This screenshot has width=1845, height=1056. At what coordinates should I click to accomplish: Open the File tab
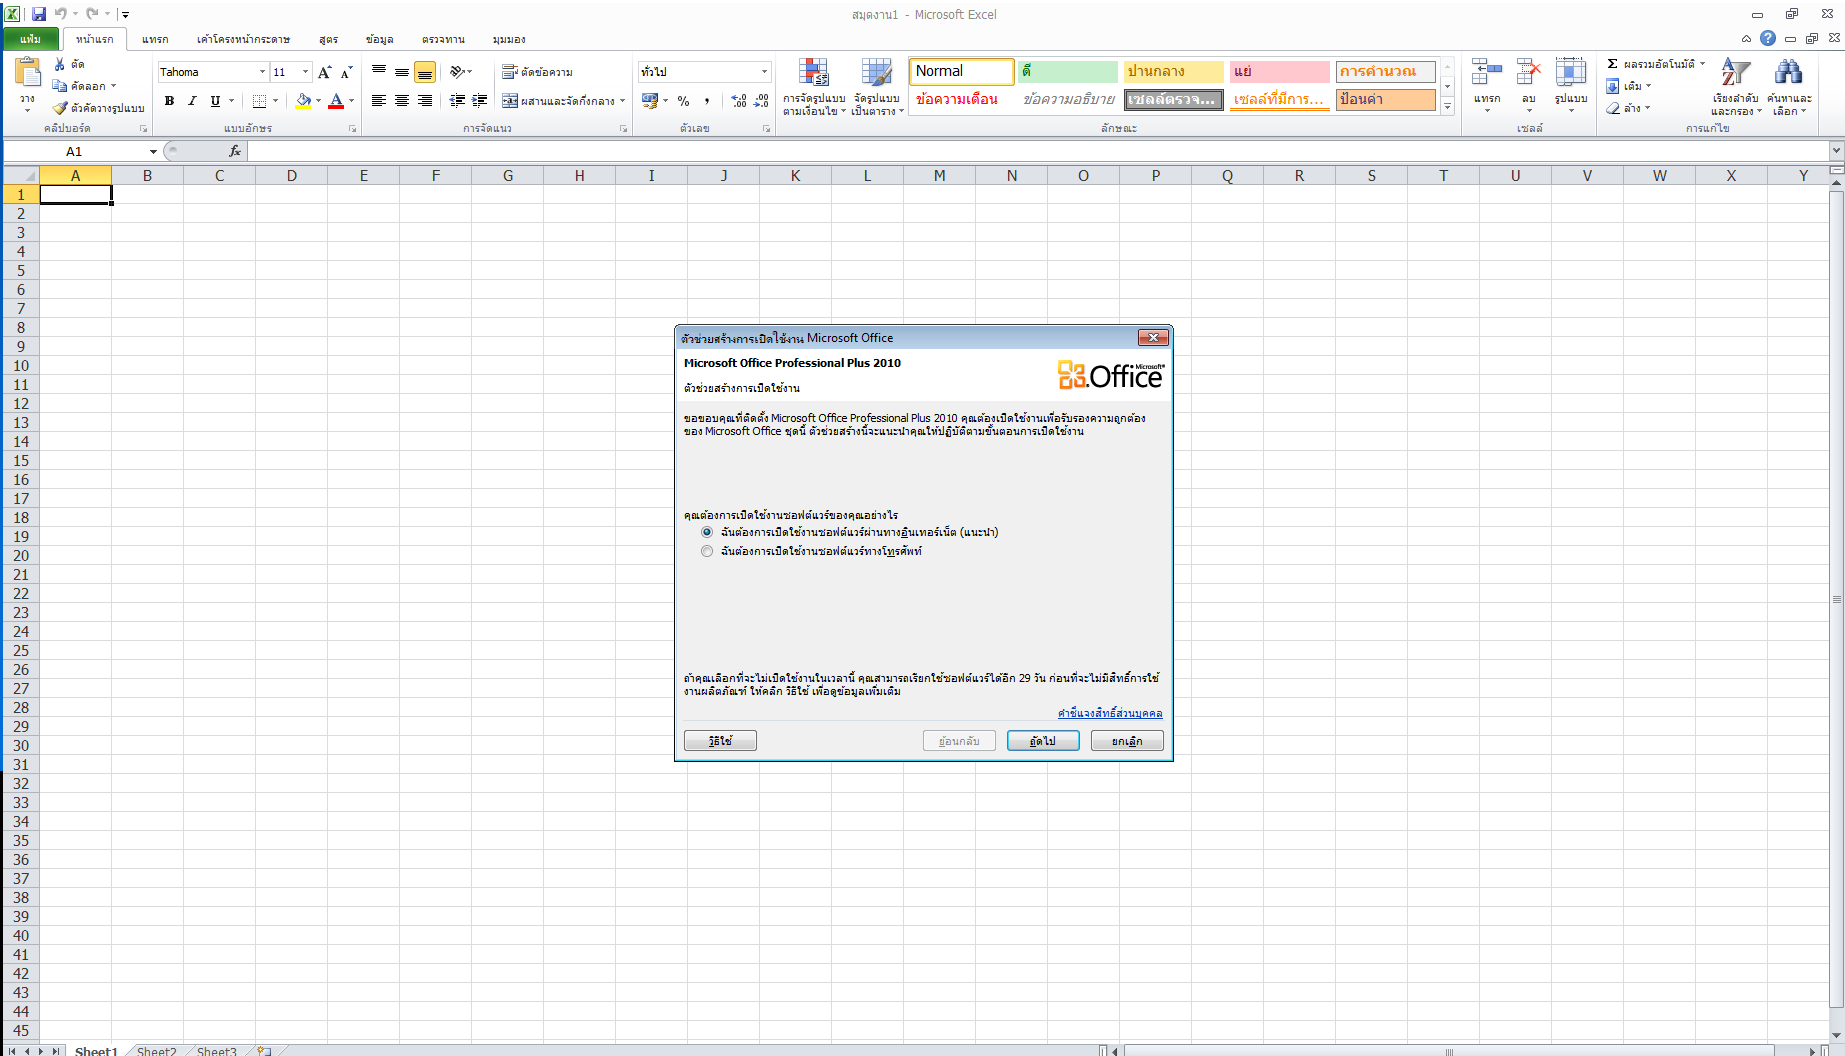pos(31,39)
